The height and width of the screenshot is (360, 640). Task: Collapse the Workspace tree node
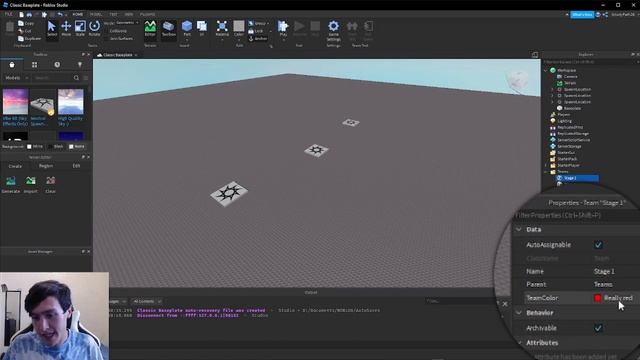pos(546,70)
